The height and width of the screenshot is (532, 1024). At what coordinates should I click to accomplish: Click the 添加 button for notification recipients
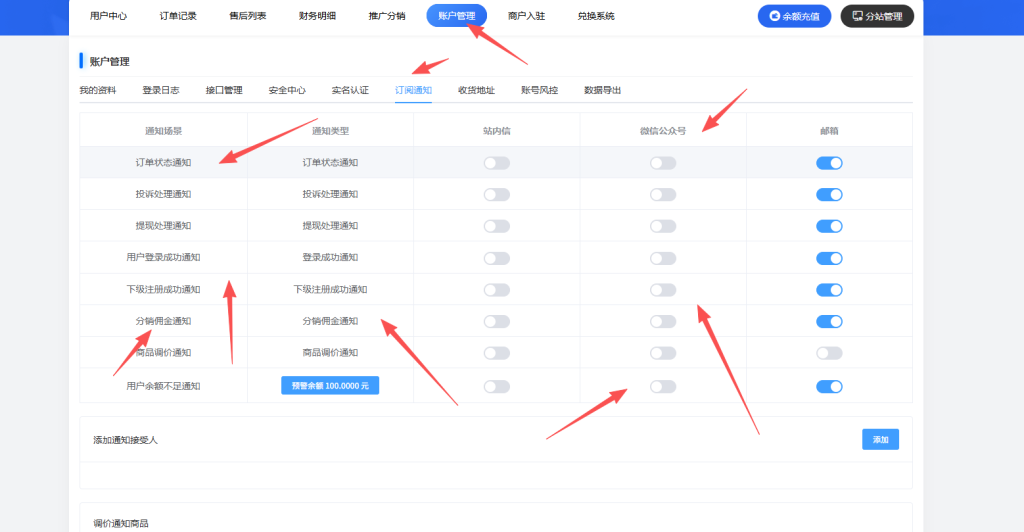coord(880,439)
